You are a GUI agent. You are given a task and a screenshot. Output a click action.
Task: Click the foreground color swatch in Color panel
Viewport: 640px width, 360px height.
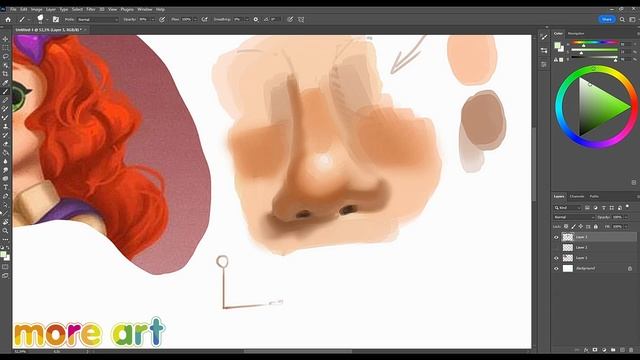click(x=557, y=45)
